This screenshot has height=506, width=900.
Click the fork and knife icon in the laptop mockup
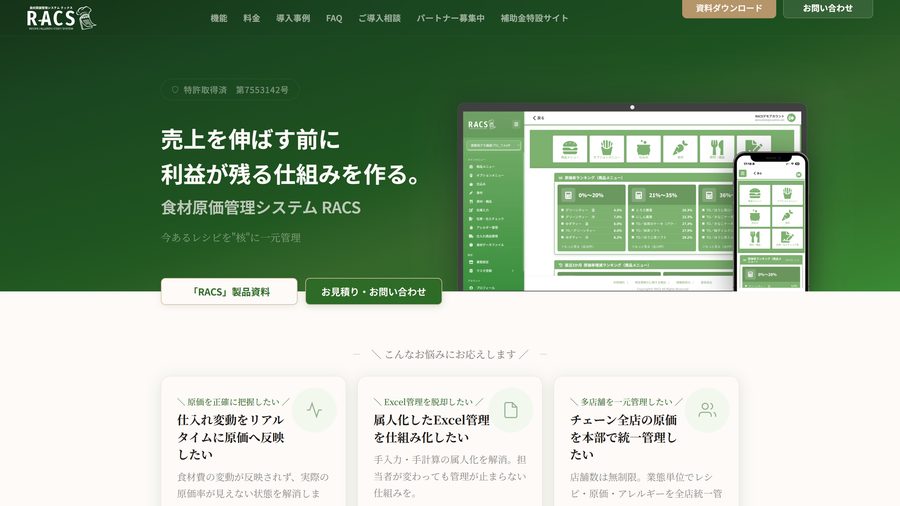pos(717,149)
